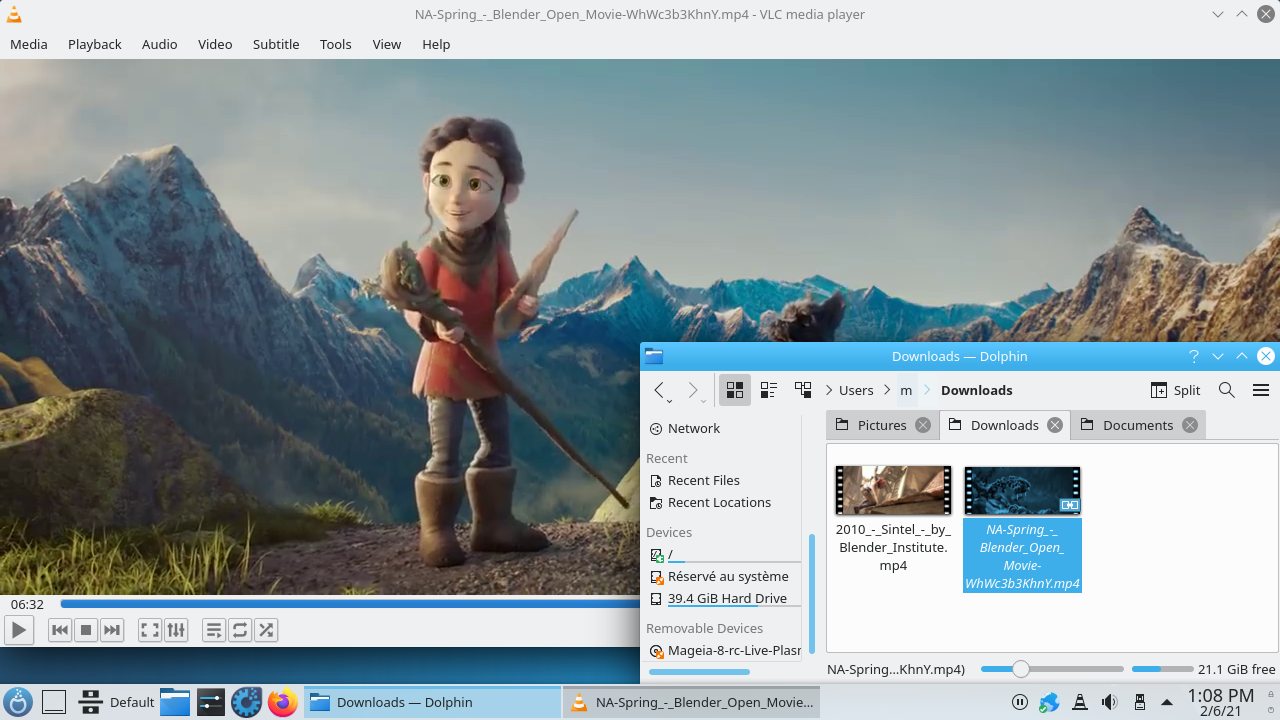This screenshot has width=1280, height=720.
Task: Open the VLC Help menu
Action: click(436, 44)
